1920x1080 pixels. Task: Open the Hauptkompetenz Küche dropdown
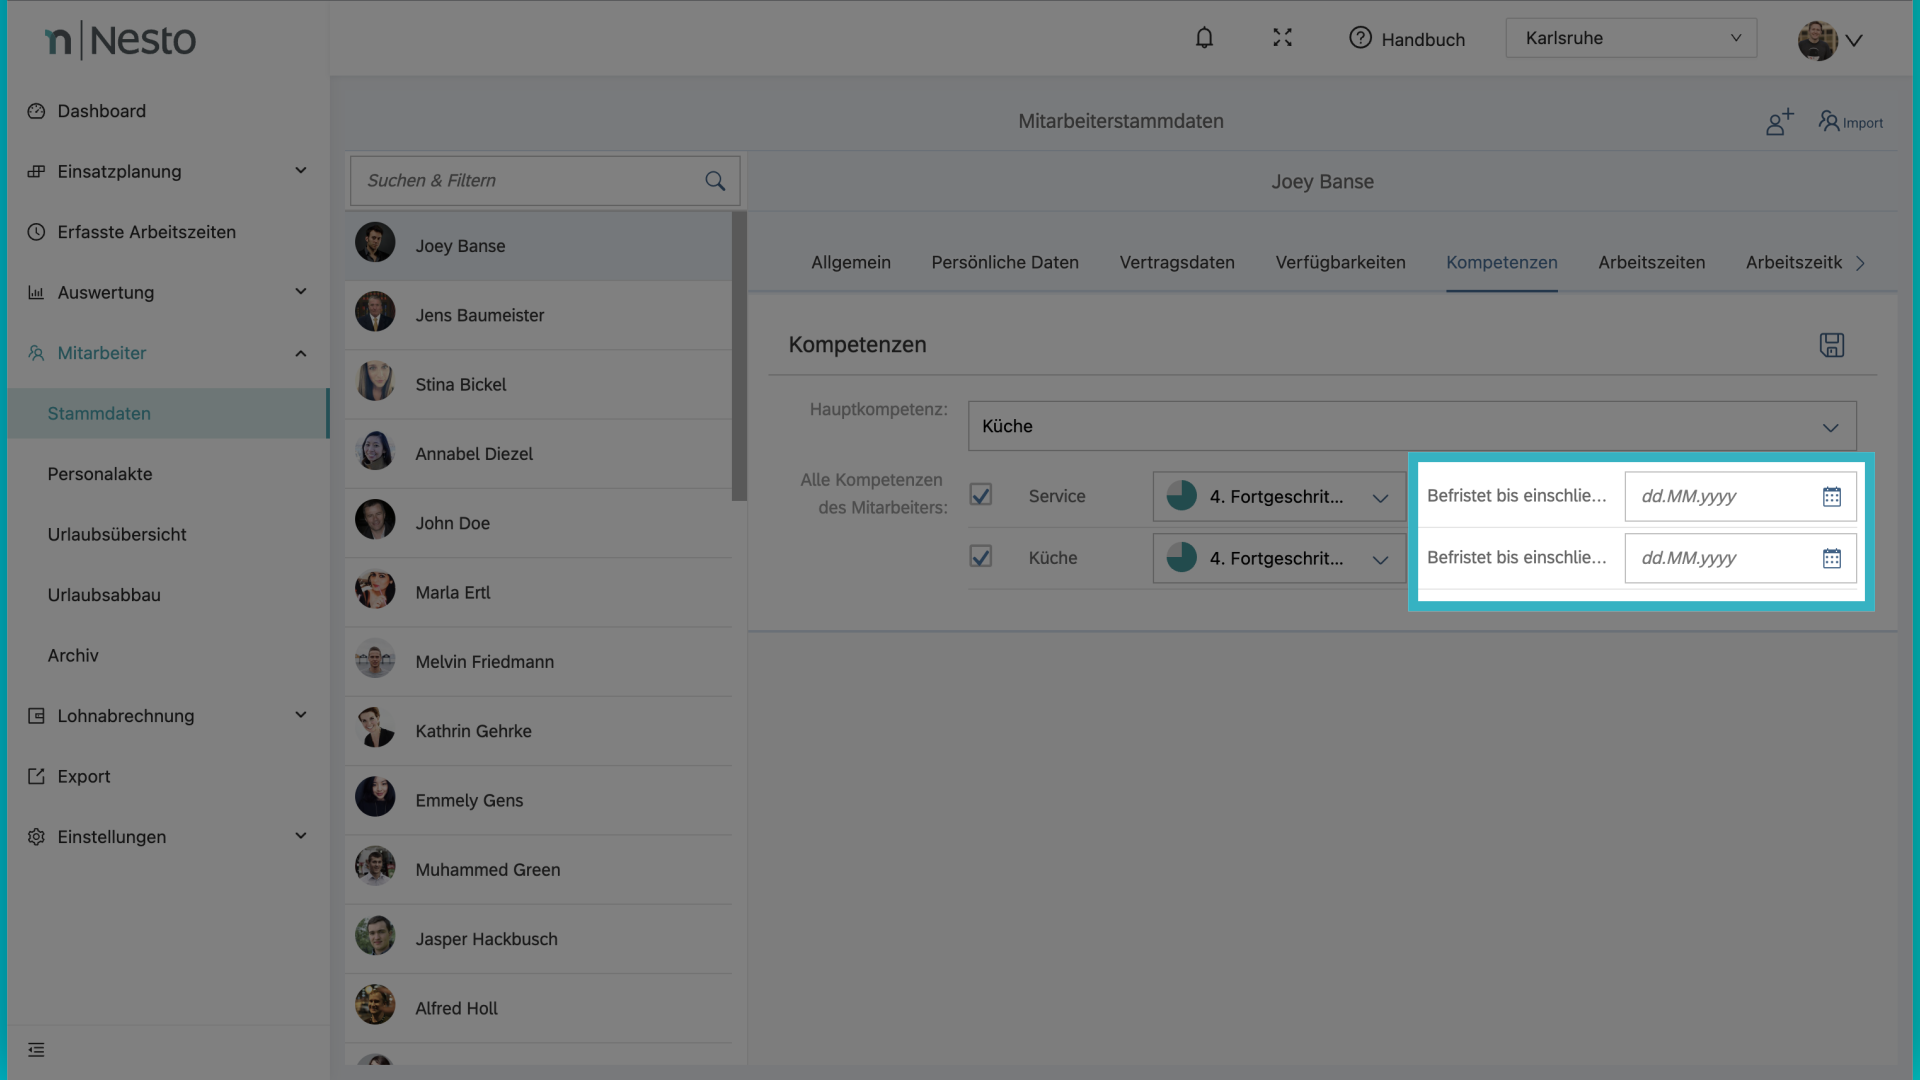[1411, 427]
